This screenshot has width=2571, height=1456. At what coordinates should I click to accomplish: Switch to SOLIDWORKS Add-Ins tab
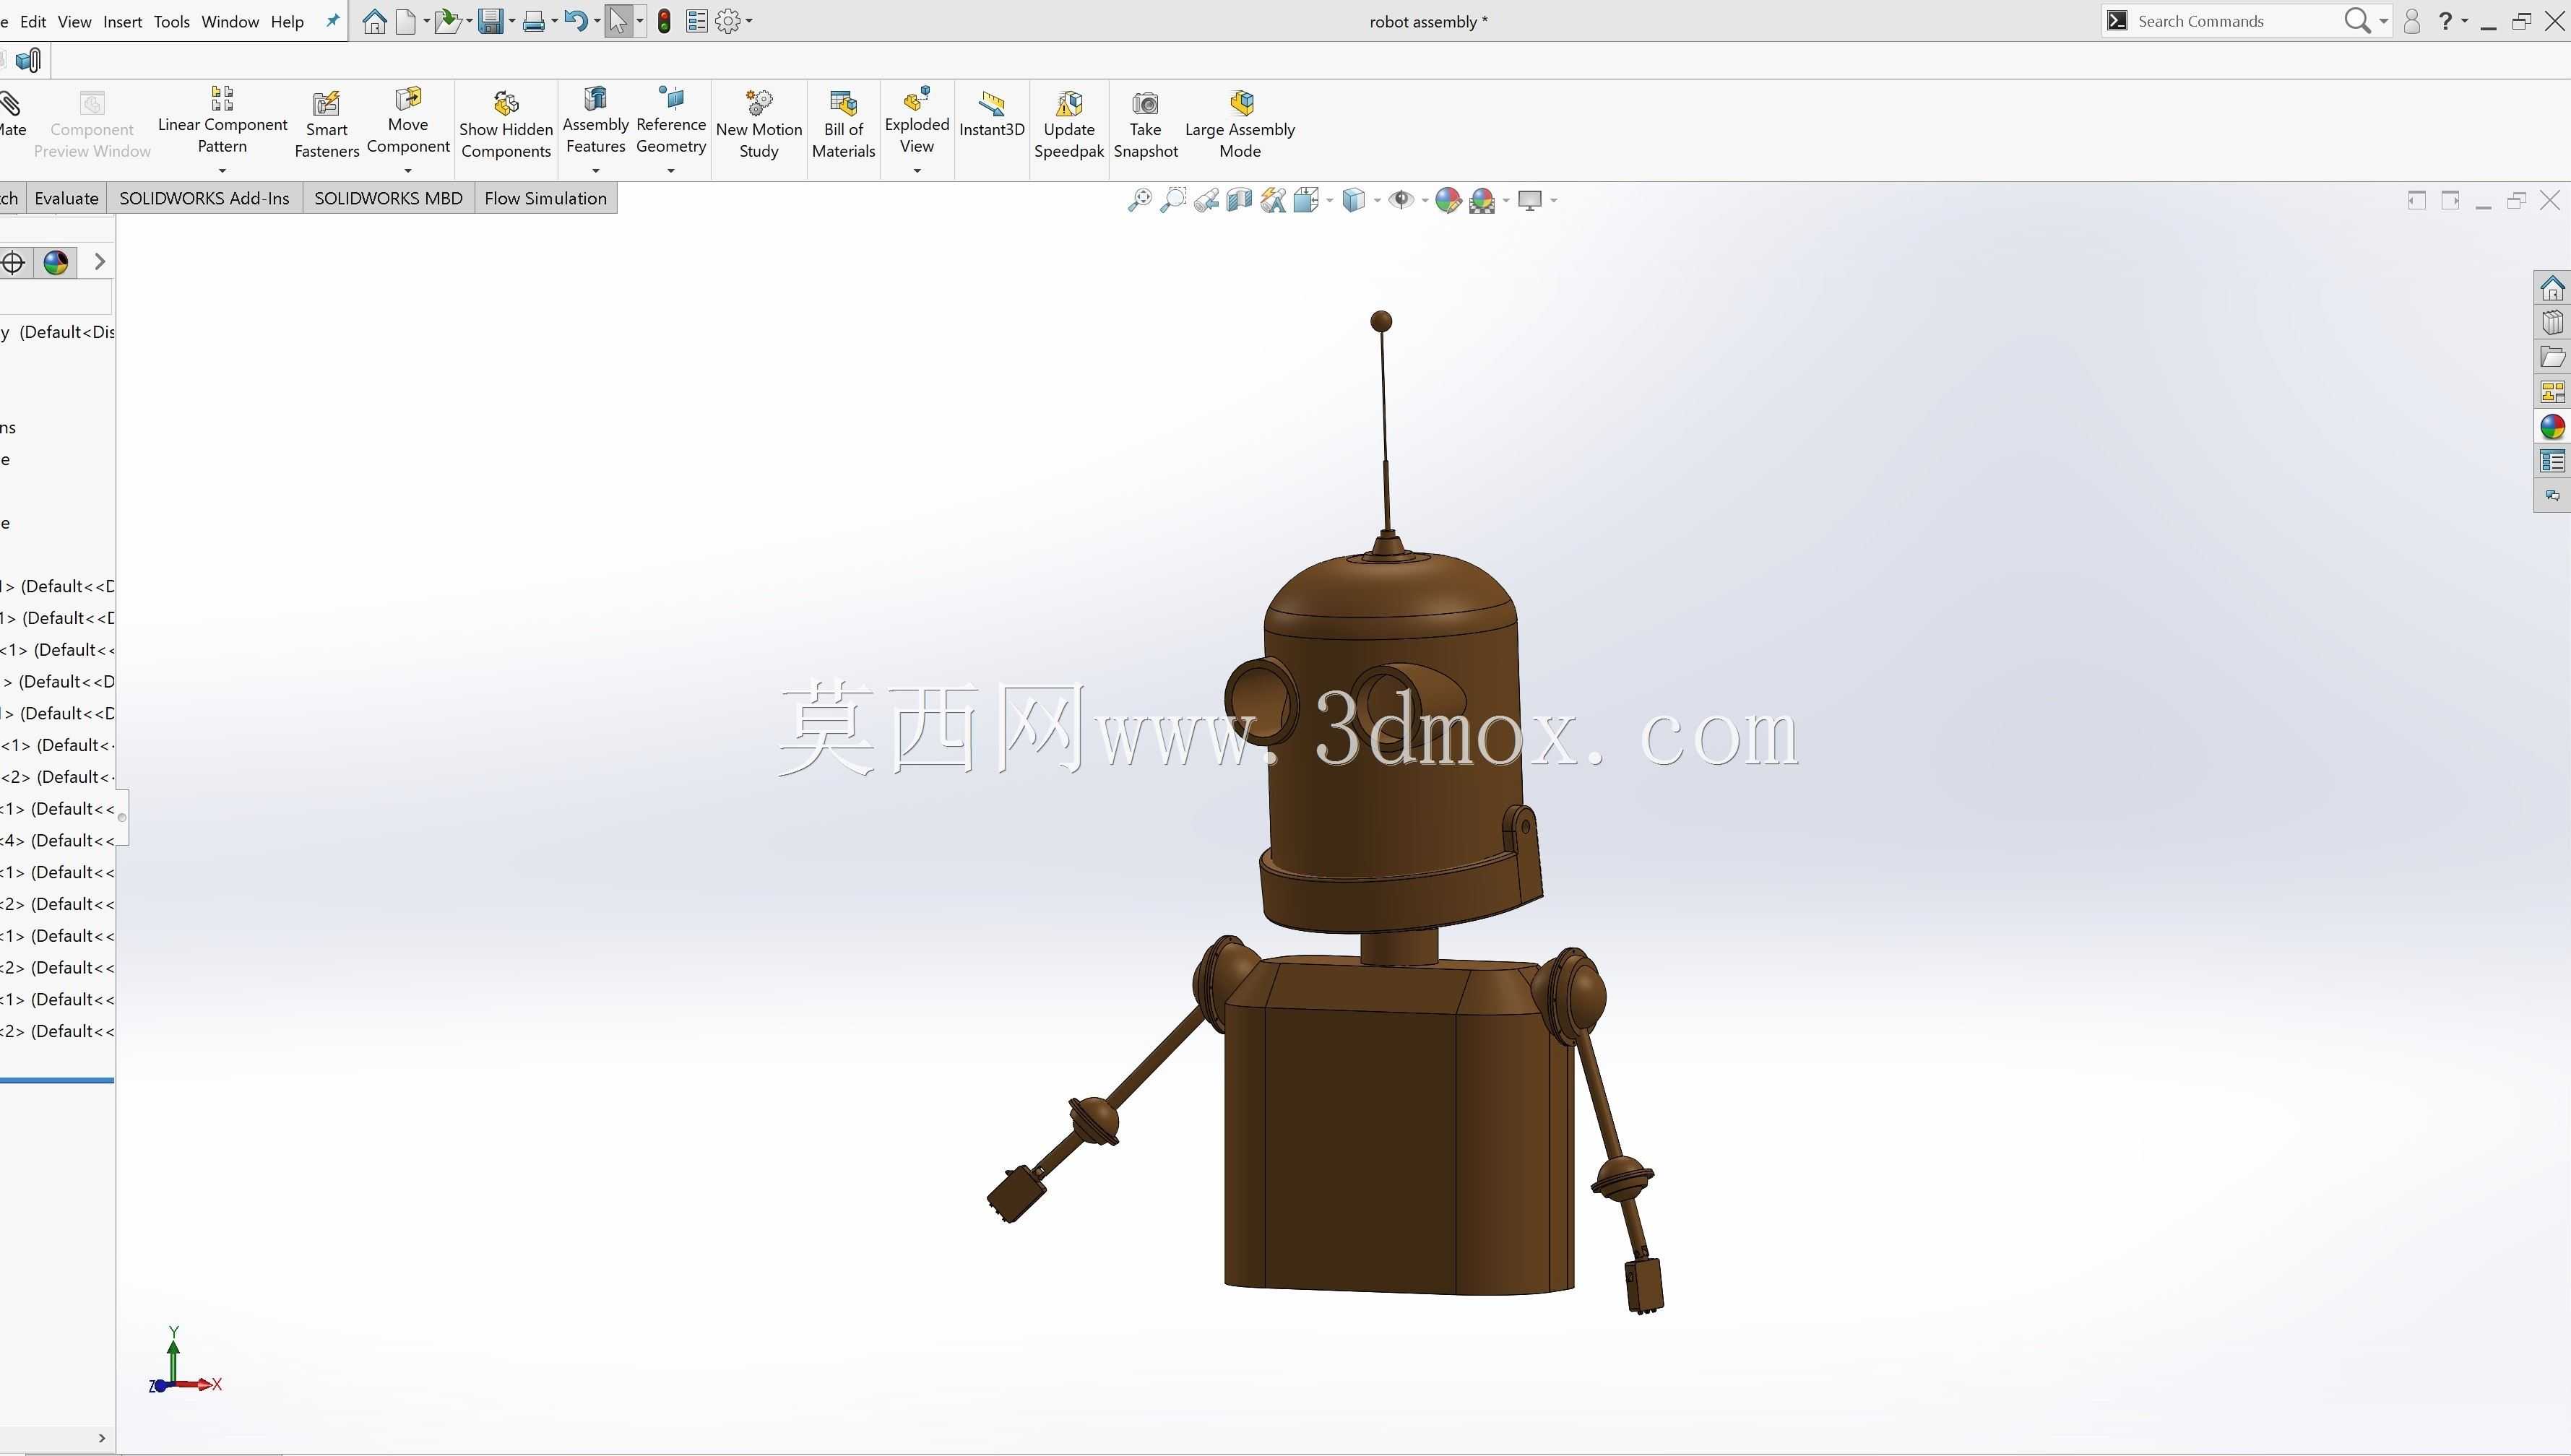click(x=204, y=198)
